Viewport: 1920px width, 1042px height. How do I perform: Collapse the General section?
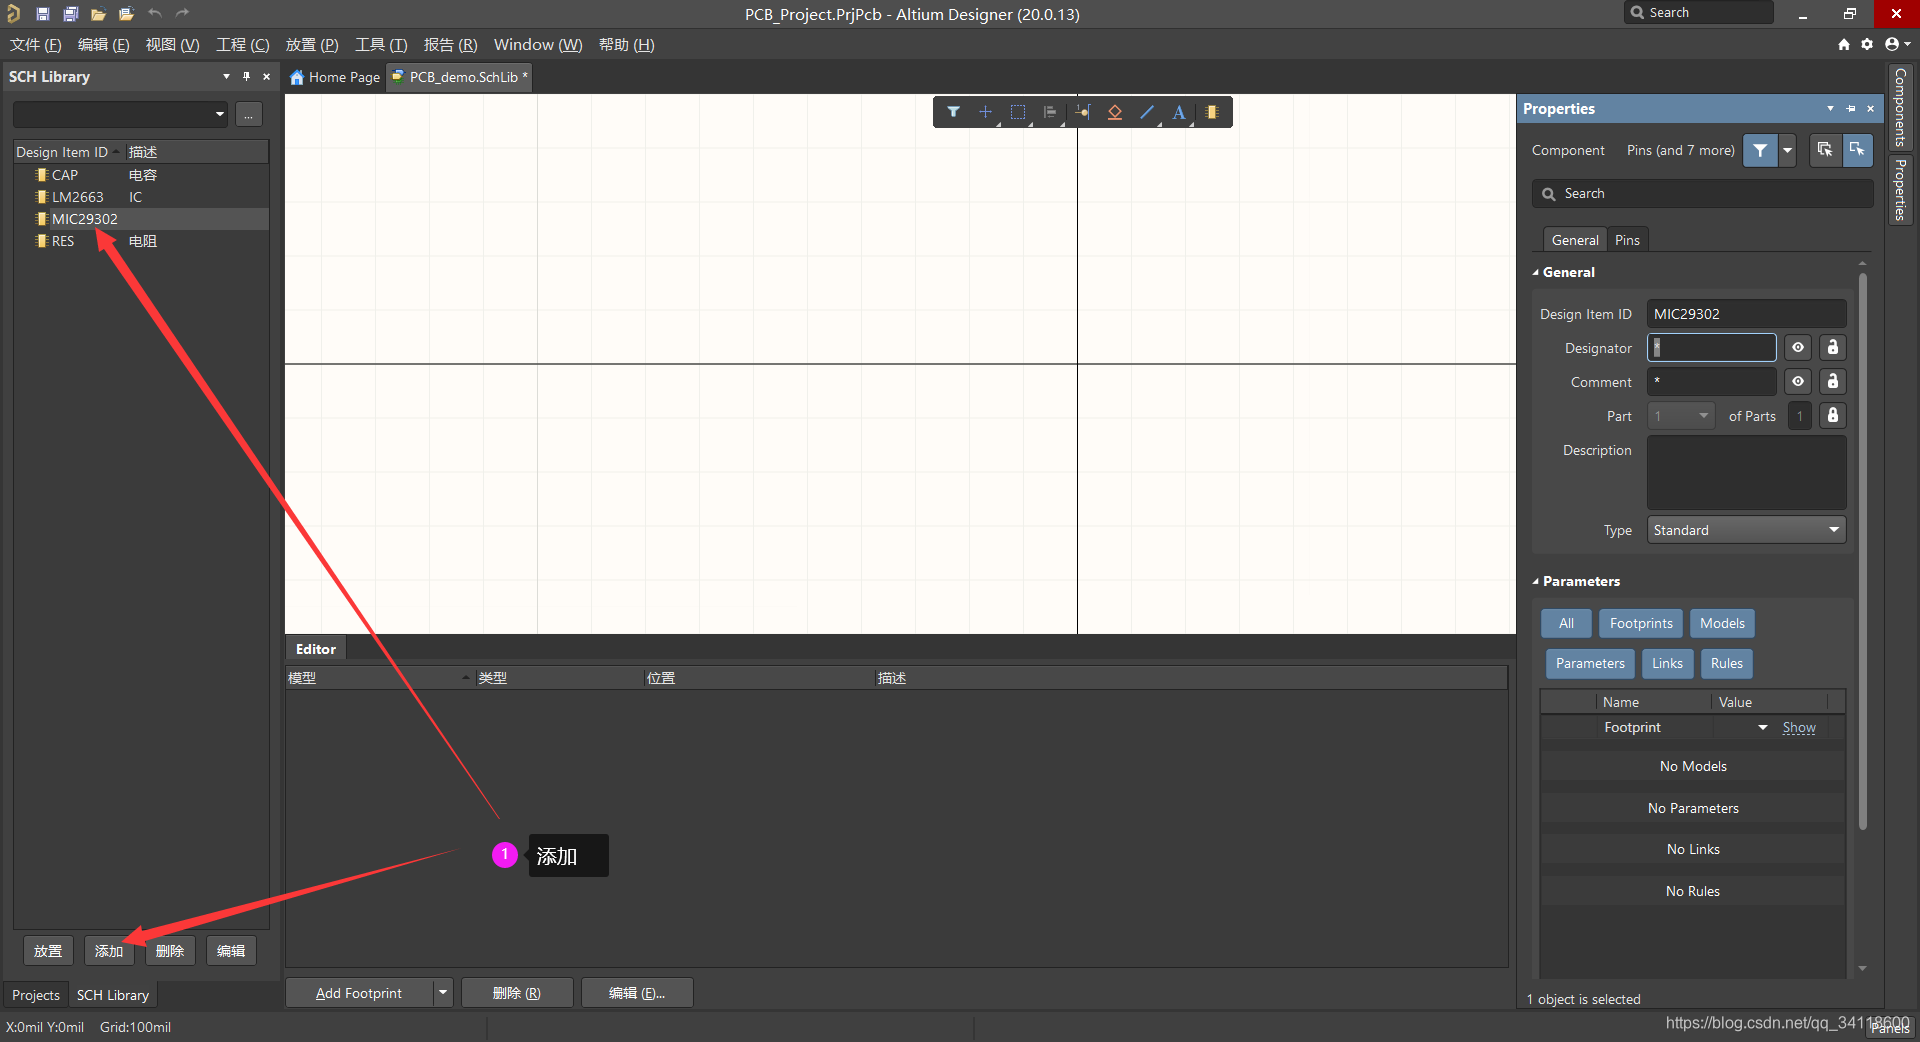pos(1536,272)
